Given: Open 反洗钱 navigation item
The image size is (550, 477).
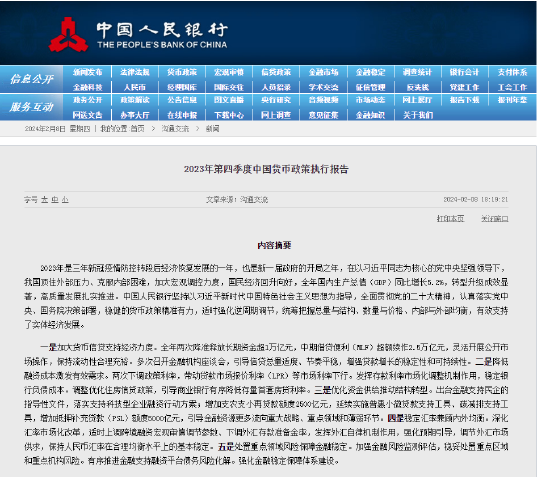Looking at the screenshot, I should pyautogui.click(x=417, y=87).
